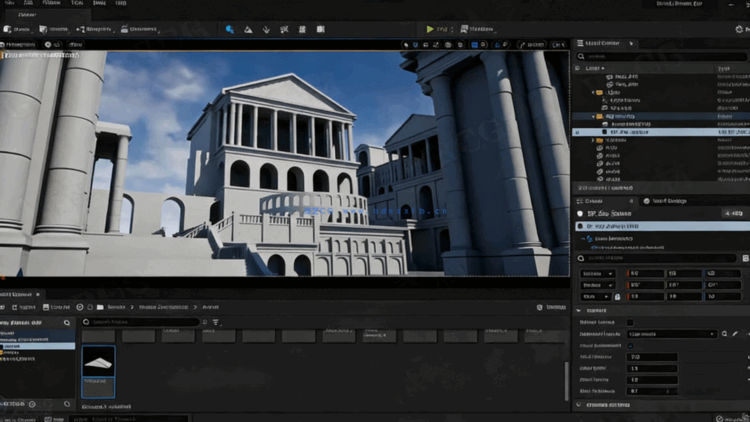Collapse the highlighted folder in Outliner
750x422 pixels.
(593, 116)
